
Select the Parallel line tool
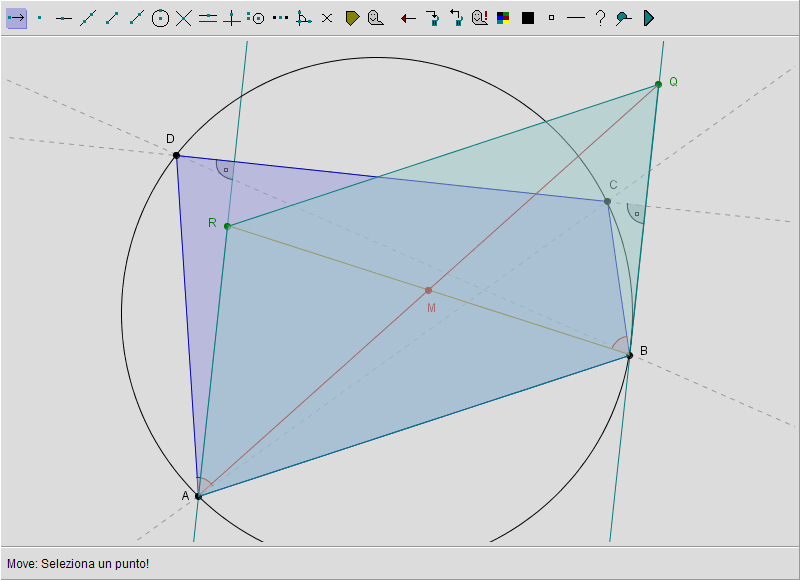208,18
